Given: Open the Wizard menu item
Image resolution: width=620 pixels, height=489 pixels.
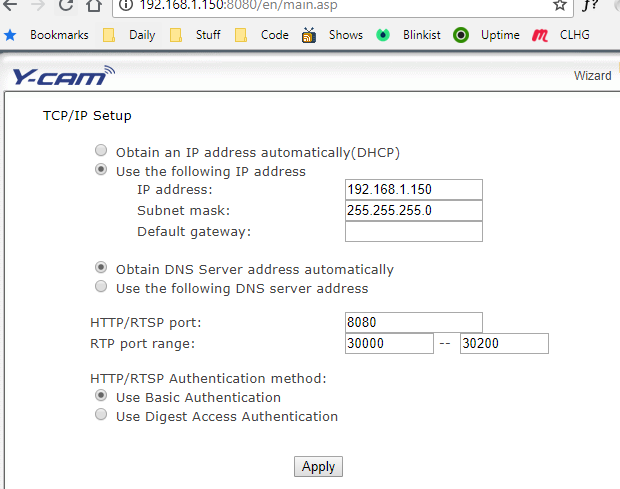Looking at the screenshot, I should click(592, 76).
